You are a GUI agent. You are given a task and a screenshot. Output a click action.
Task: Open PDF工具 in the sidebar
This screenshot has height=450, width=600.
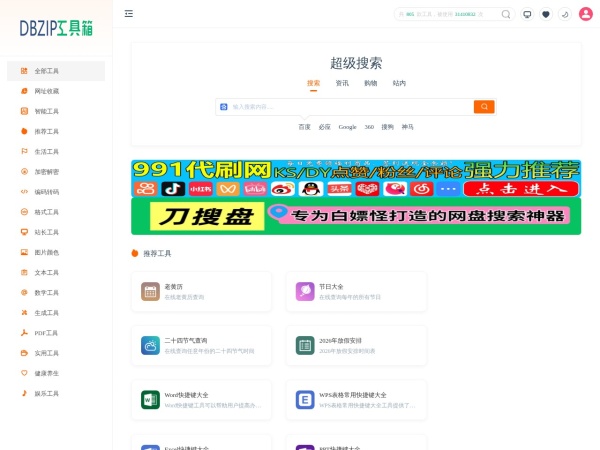pos(56,333)
